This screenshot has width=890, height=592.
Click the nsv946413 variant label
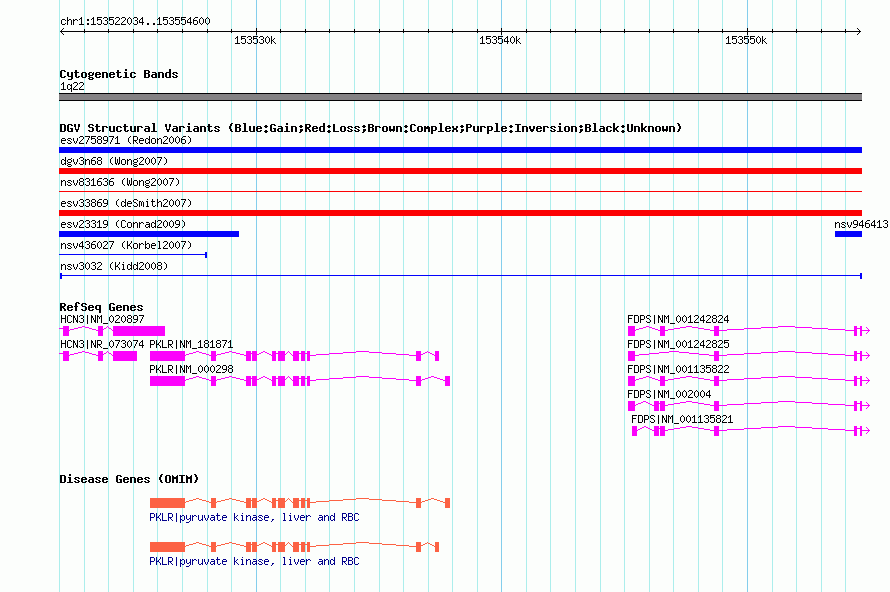(861, 224)
